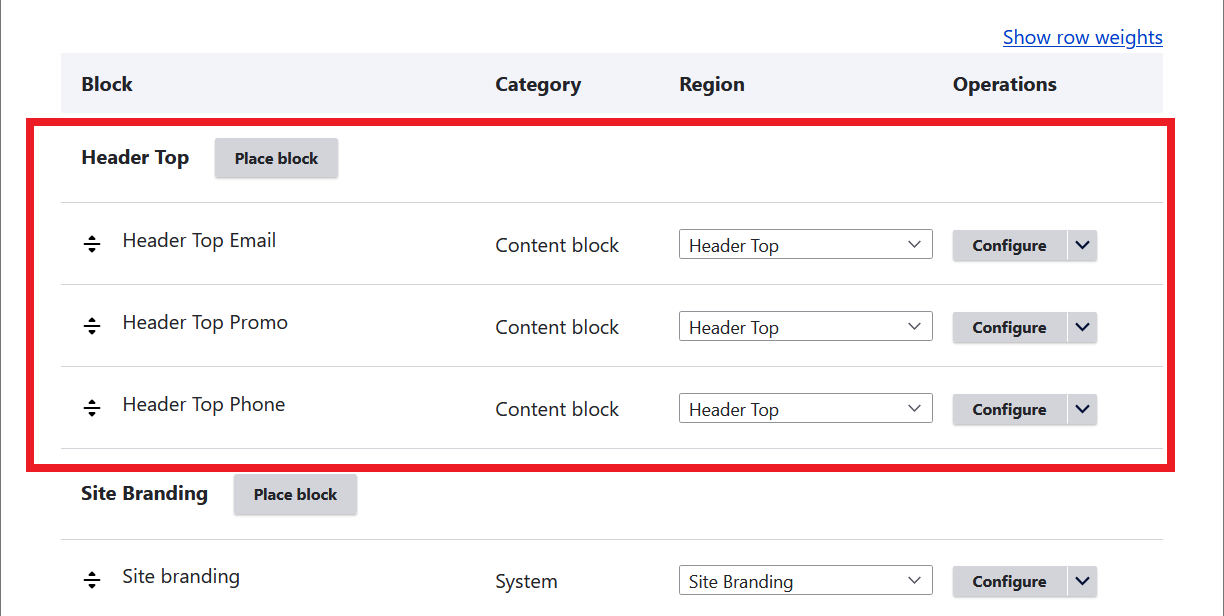The height and width of the screenshot is (616, 1224).
Task: Click the drag handle for Site branding row
Action: click(x=92, y=580)
